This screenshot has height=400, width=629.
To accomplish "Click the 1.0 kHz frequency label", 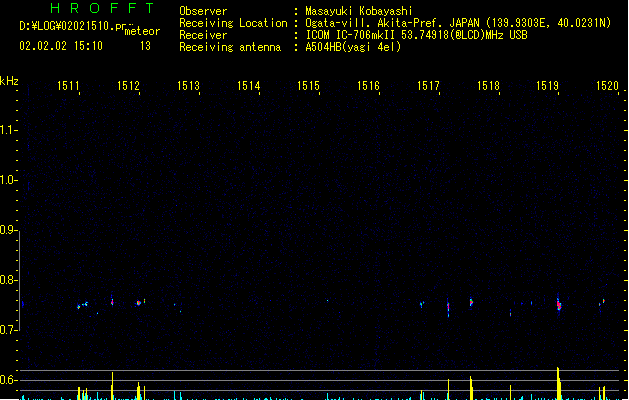I will coord(8,180).
